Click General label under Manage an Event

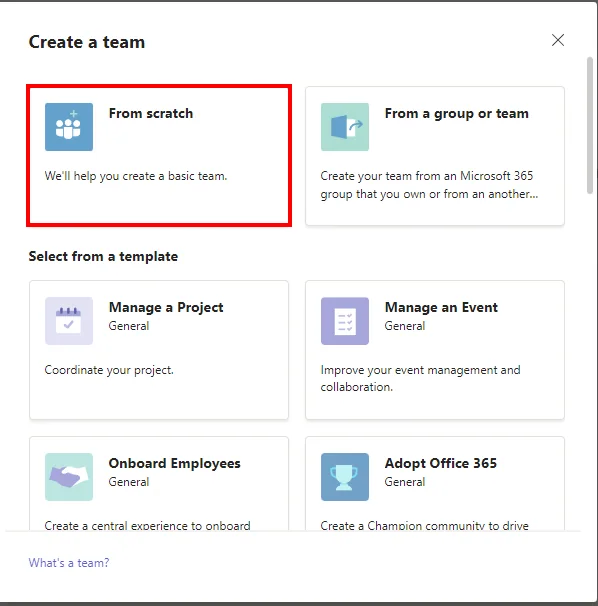pos(405,326)
